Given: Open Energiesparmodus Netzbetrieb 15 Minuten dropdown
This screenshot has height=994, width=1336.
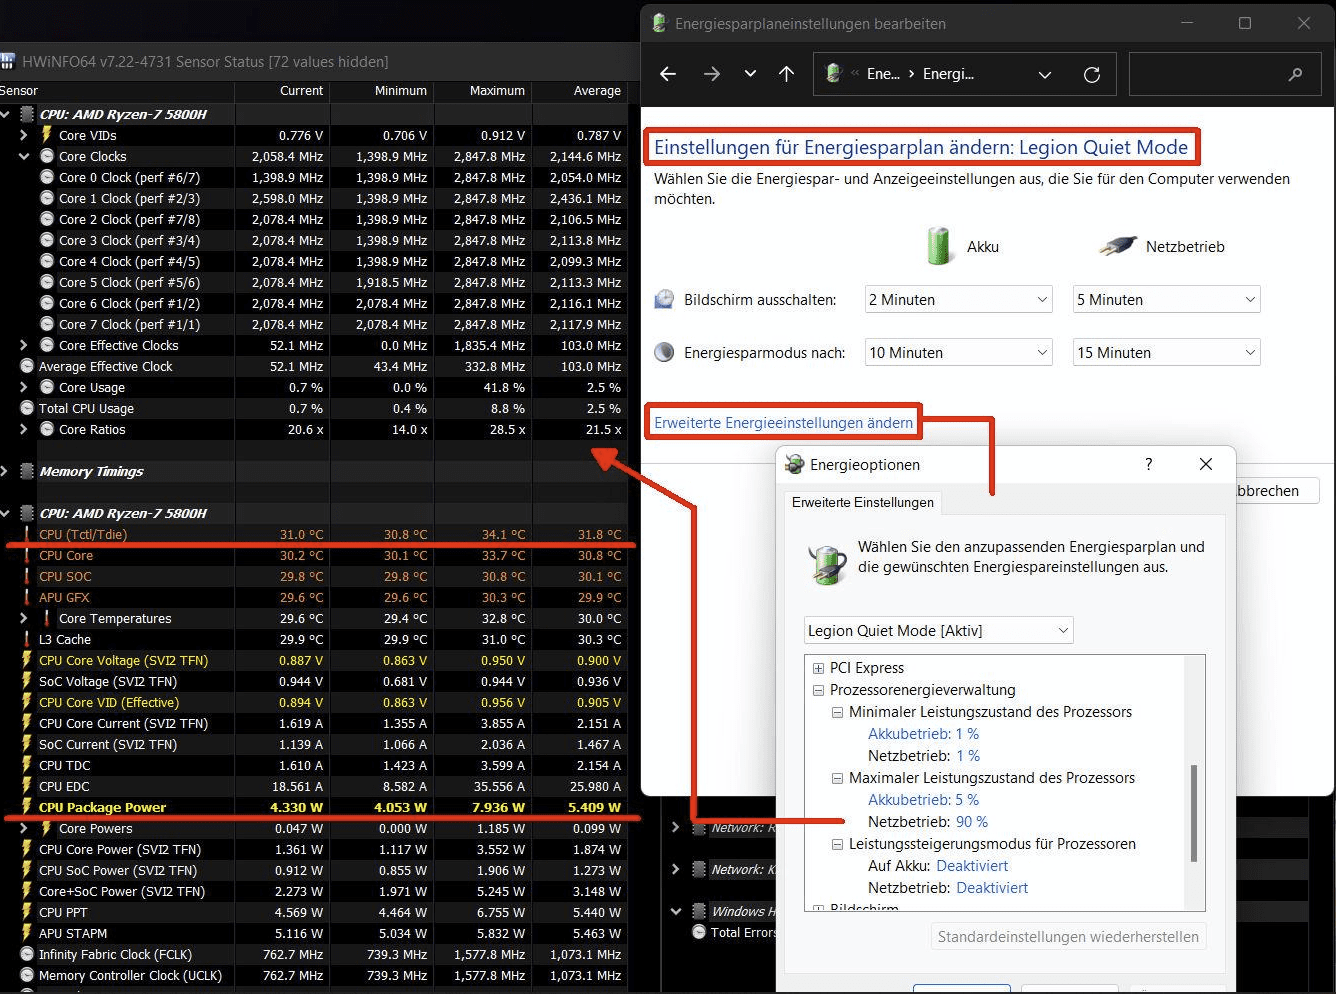Looking at the screenshot, I should click(x=1166, y=353).
